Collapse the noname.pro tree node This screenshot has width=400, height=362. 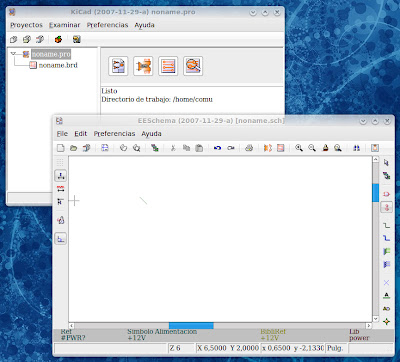click(14, 54)
